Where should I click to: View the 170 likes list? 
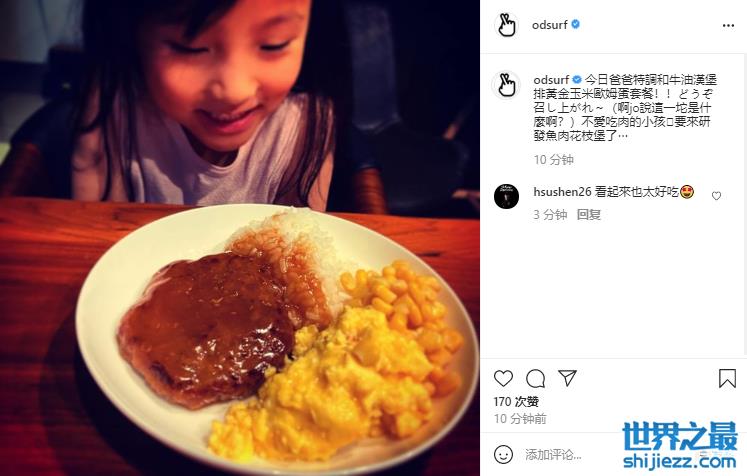click(x=516, y=402)
